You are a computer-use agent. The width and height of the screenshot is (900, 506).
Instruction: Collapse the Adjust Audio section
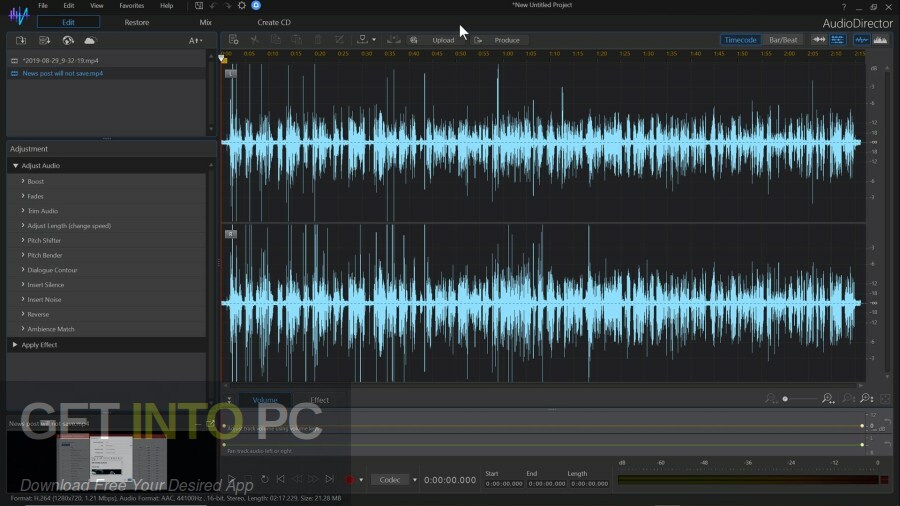pos(15,165)
